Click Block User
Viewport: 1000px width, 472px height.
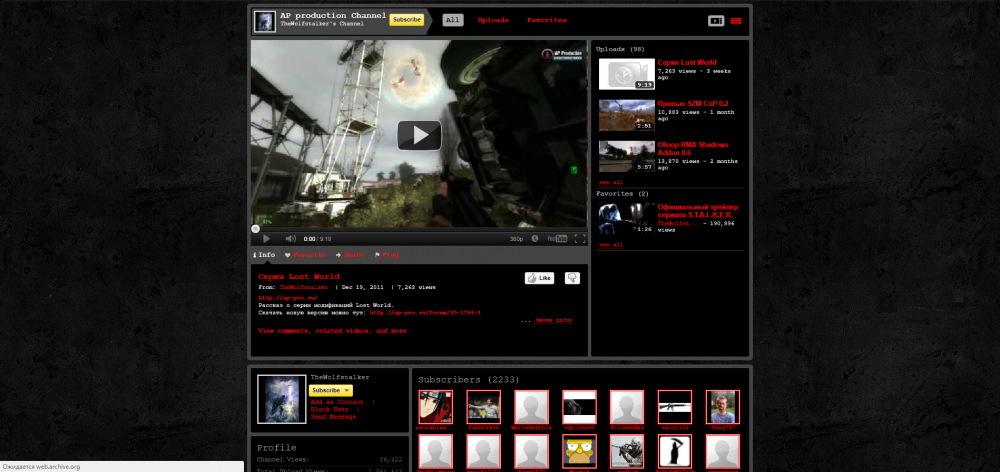click(x=329, y=409)
